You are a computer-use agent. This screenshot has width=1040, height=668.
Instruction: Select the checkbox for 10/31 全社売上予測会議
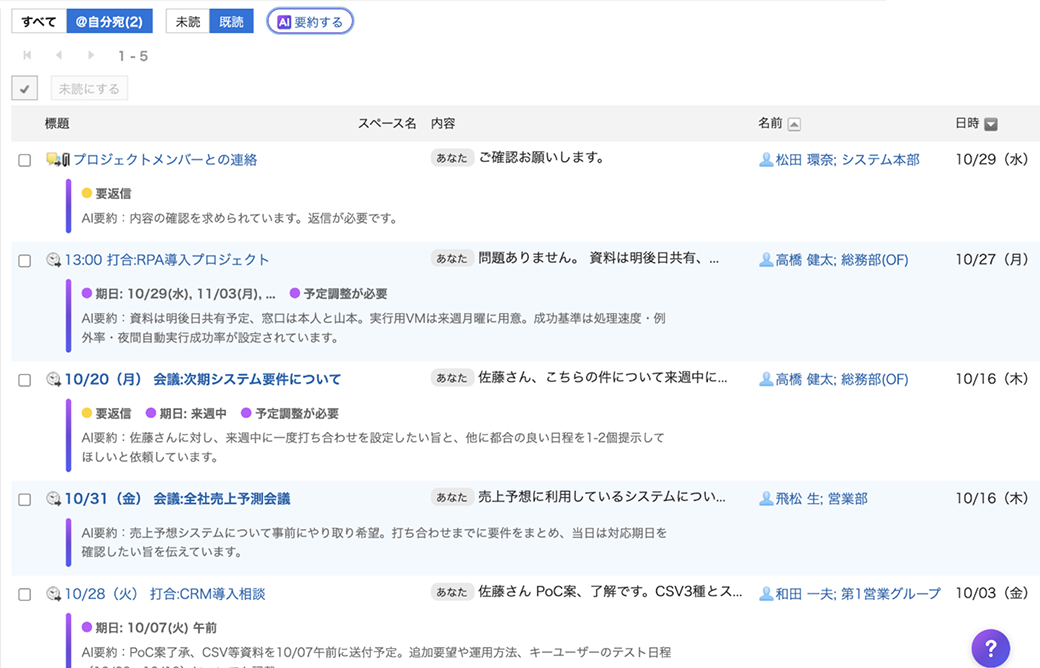pyautogui.click(x=25, y=499)
